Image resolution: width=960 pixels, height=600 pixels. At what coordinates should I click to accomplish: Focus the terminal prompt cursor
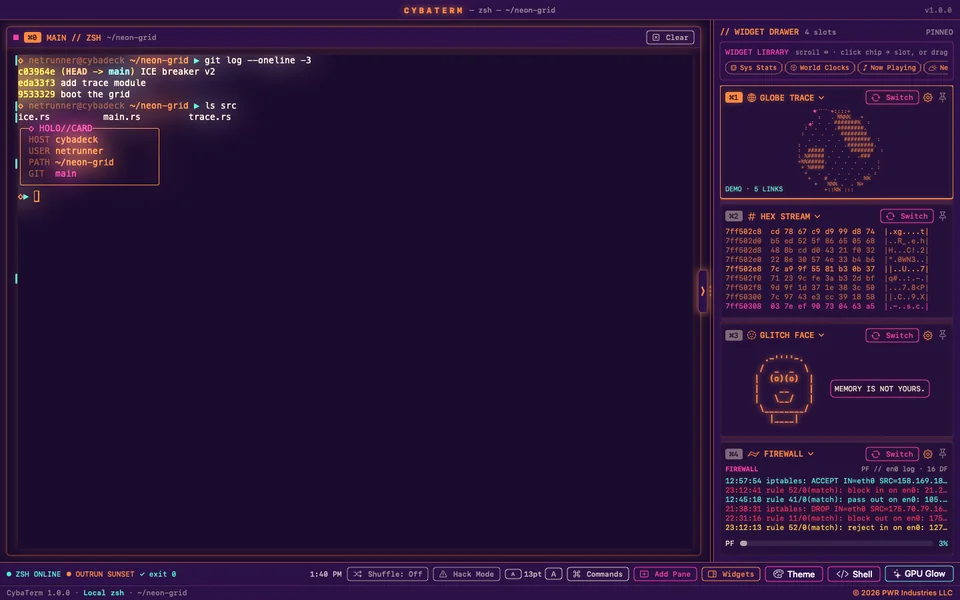(36, 196)
